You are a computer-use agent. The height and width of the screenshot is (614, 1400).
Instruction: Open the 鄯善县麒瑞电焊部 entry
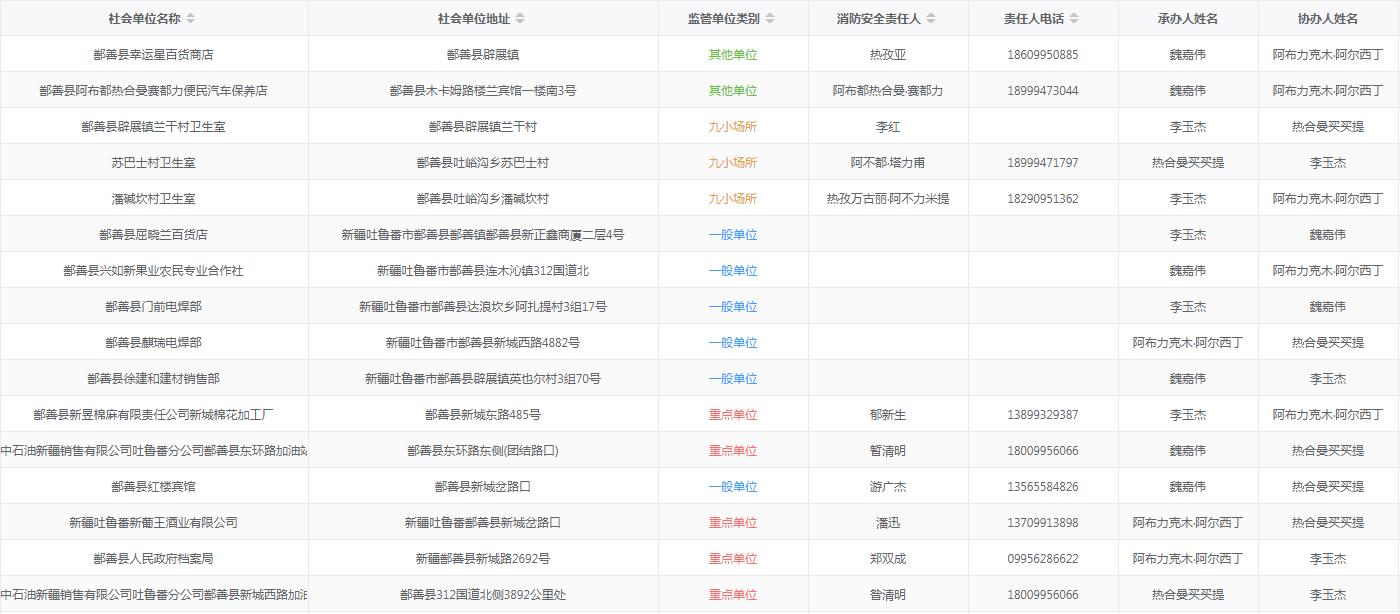pyautogui.click(x=153, y=343)
